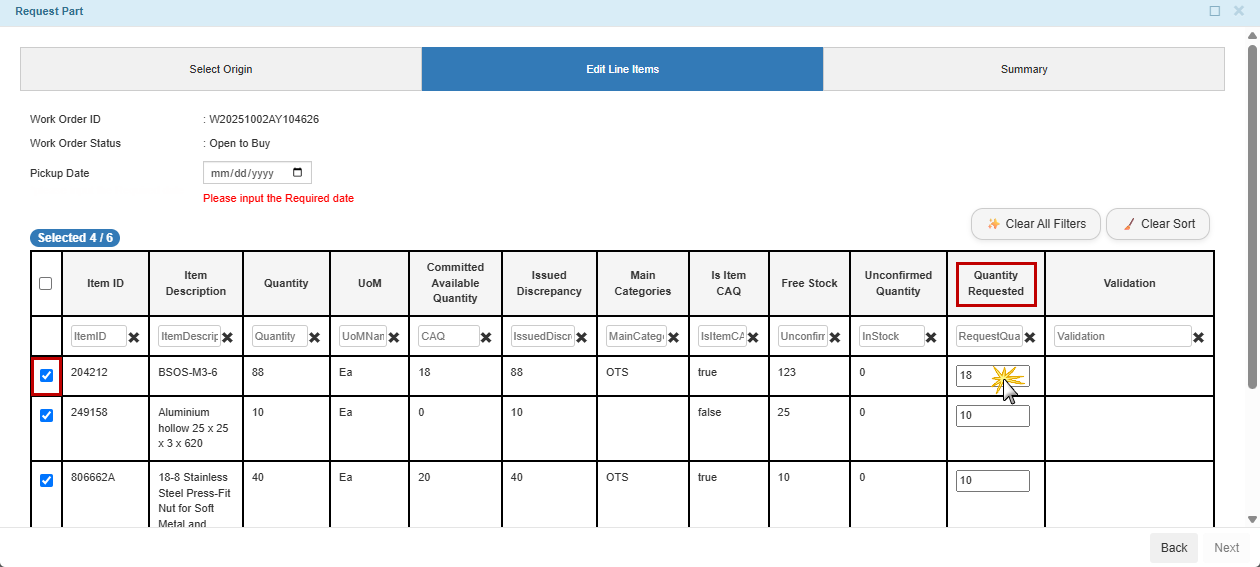Image resolution: width=1260 pixels, height=567 pixels.
Task: Open the Pickup Date calendar picker icon
Action: [297, 173]
